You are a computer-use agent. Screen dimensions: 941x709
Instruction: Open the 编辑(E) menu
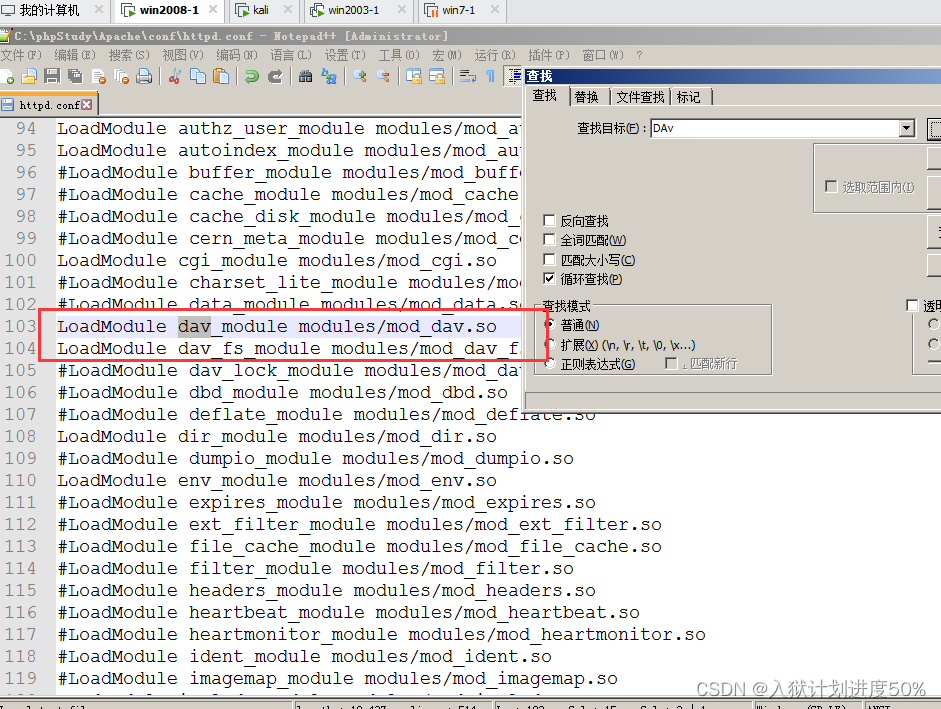75,55
